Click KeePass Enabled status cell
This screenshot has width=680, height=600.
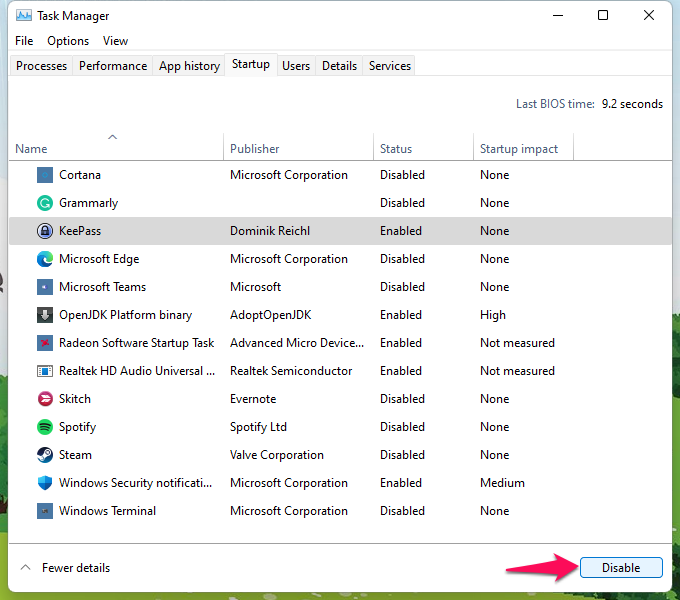[x=401, y=231]
